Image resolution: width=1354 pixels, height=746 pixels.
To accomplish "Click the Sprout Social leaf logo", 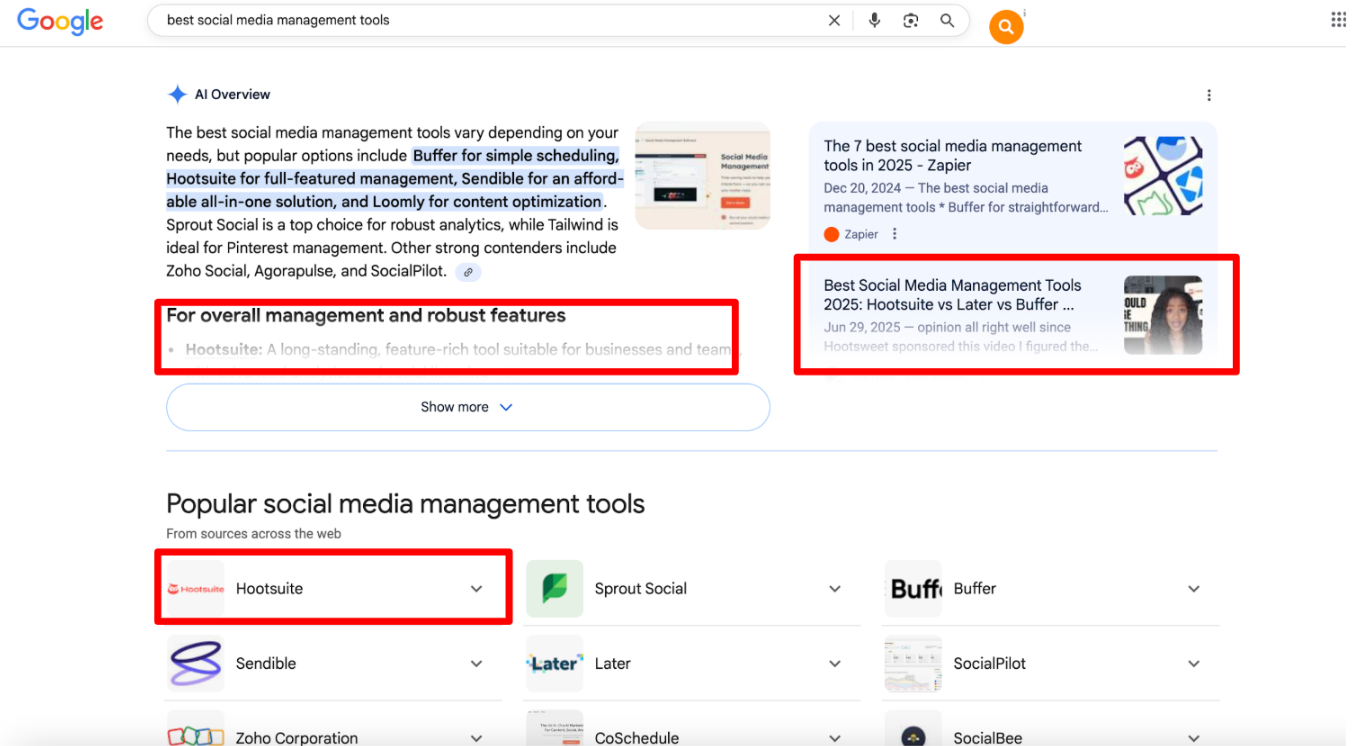I will click(x=554, y=589).
